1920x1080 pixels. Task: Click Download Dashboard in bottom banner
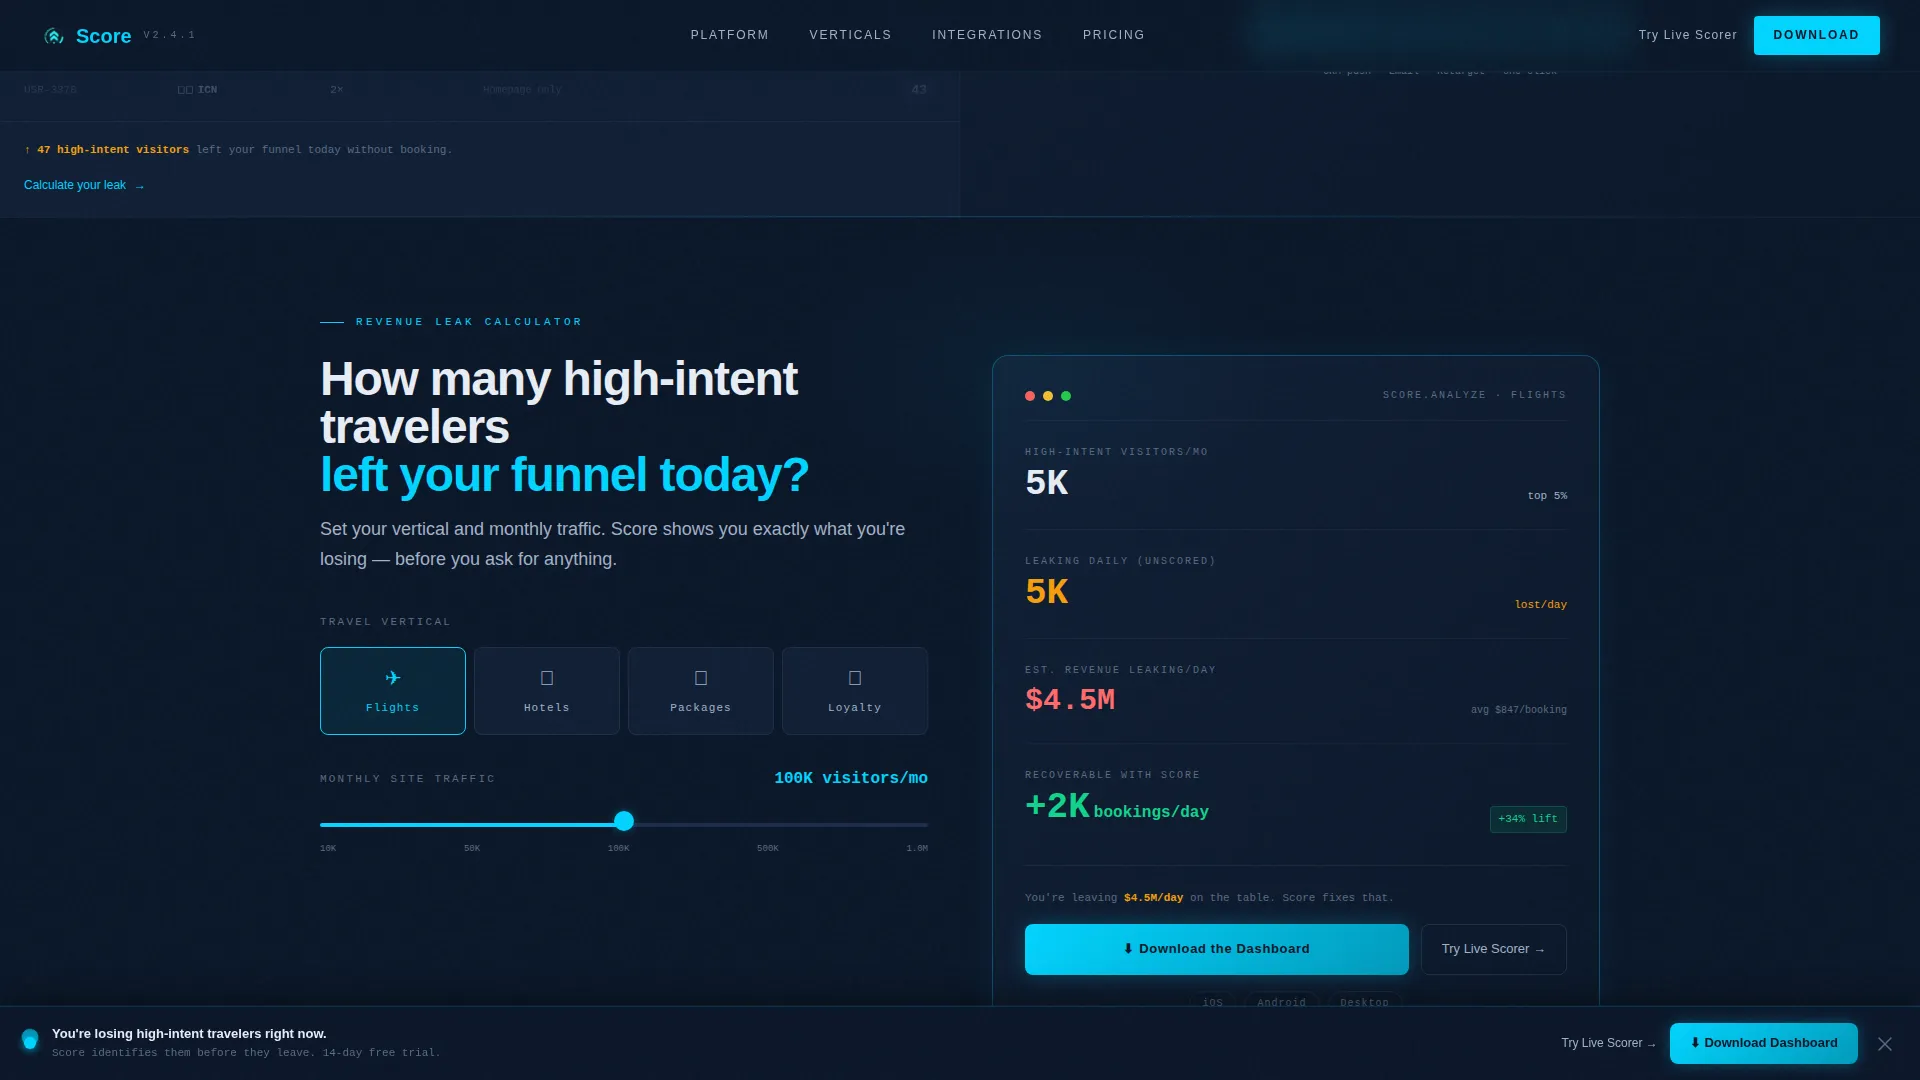point(1764,1043)
